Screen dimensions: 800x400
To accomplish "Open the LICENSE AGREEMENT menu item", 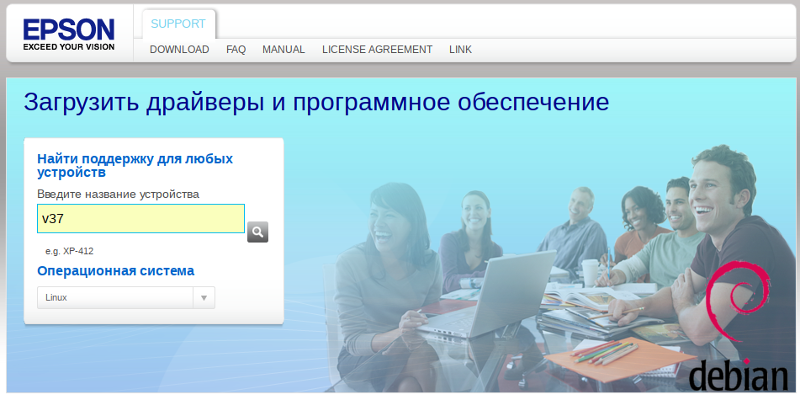I will pyautogui.click(x=377, y=49).
